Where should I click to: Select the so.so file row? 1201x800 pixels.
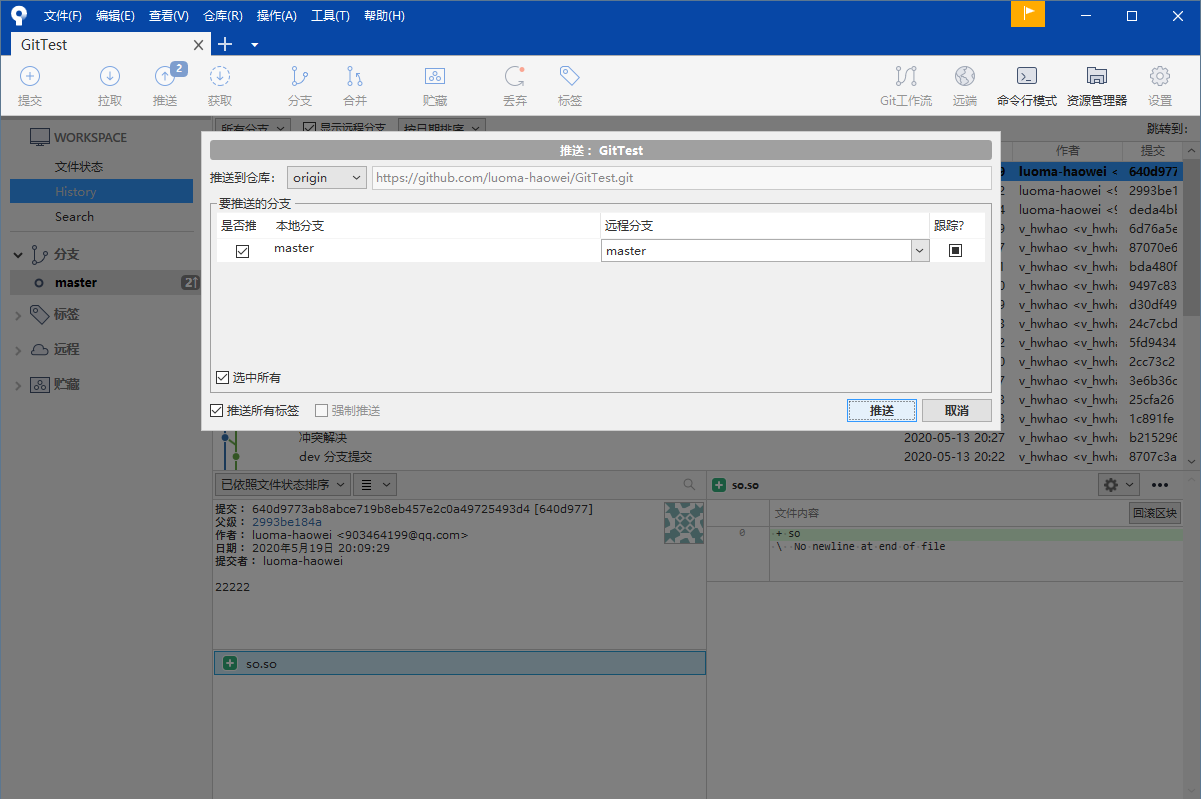click(460, 663)
